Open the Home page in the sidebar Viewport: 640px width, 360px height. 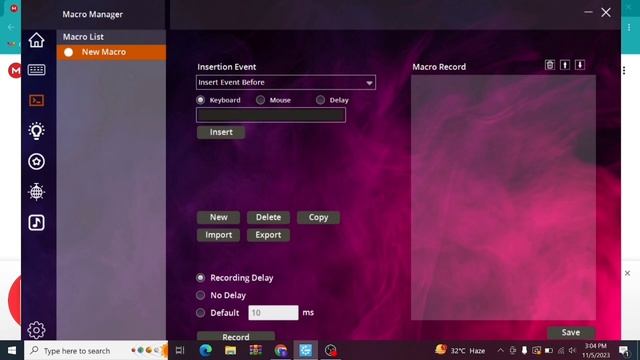click(36, 40)
